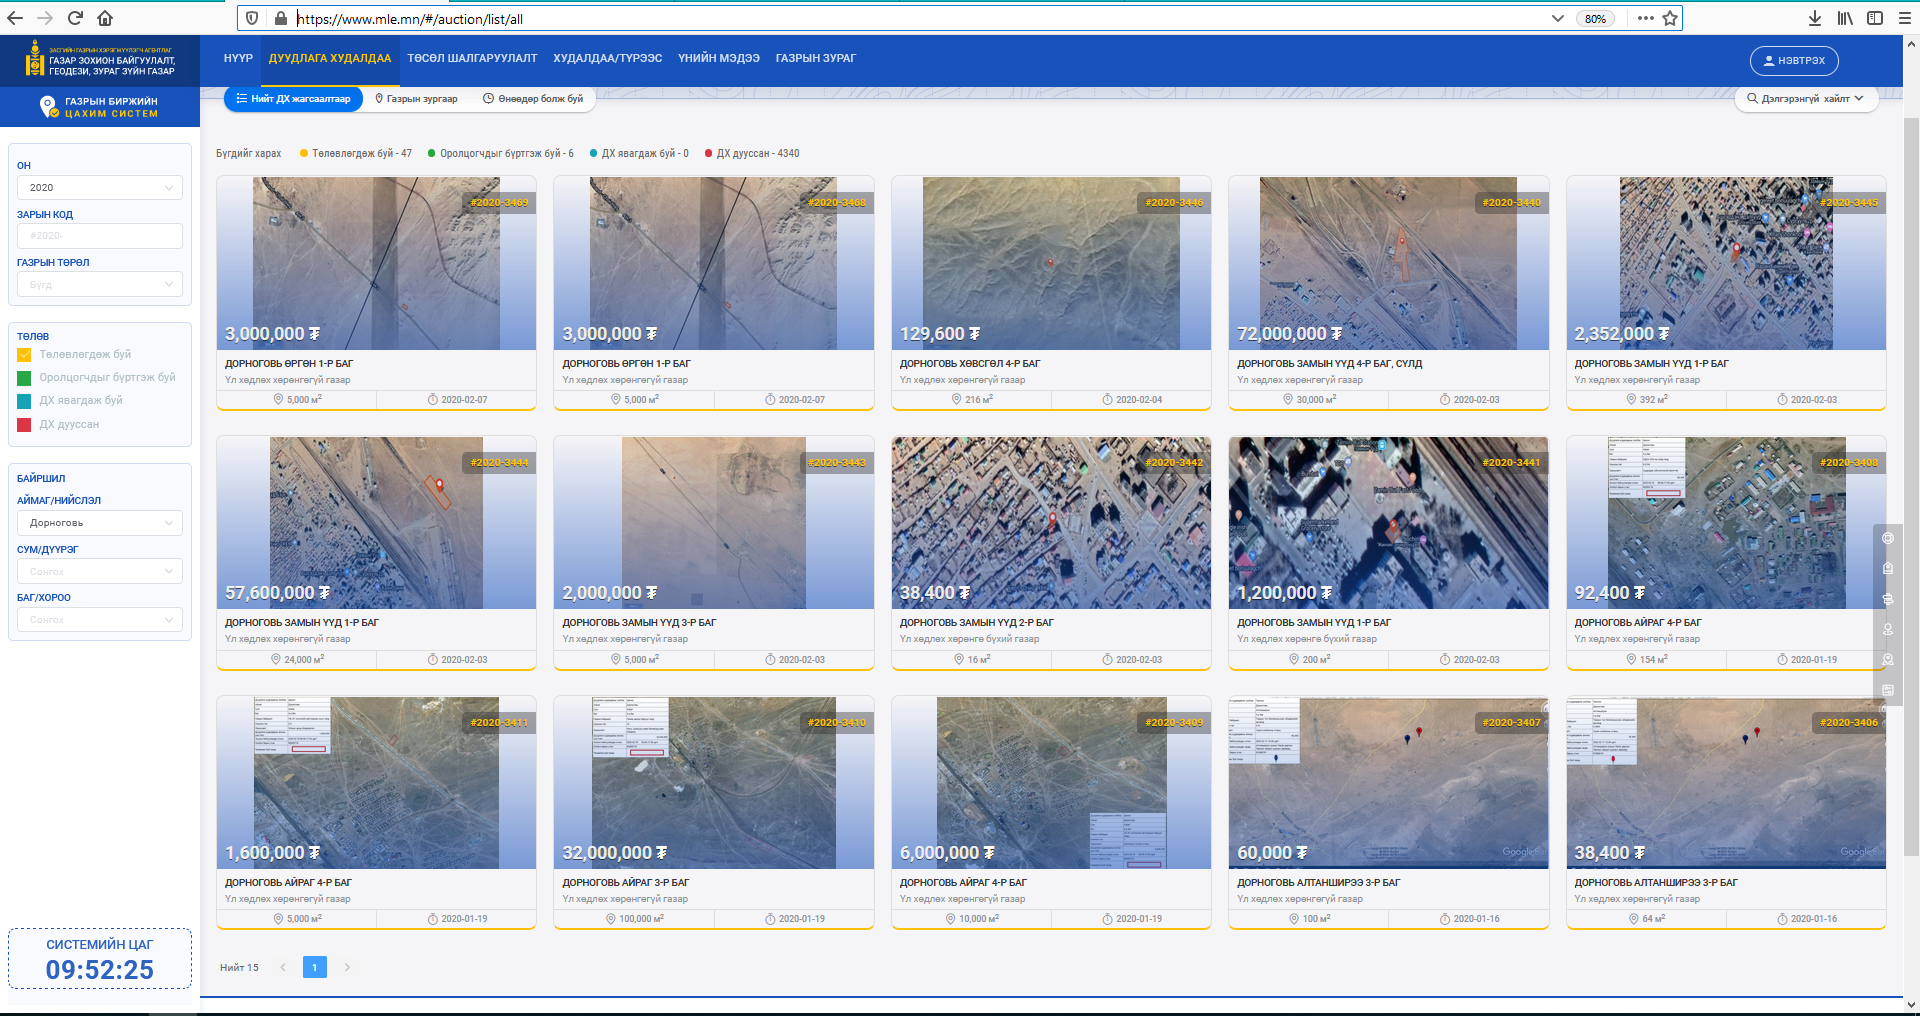The image size is (1920, 1016).
Task: Open the ТӨСӨЛ ШАЛГАРУУЛАЛТ menu item
Action: click(x=472, y=58)
